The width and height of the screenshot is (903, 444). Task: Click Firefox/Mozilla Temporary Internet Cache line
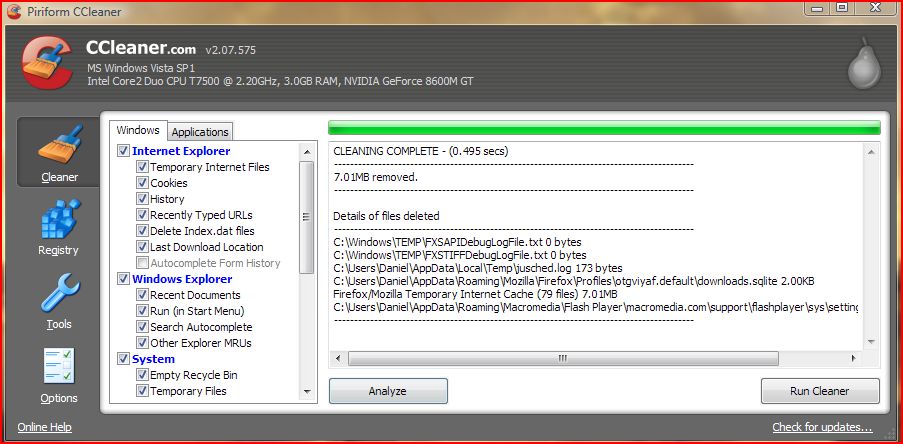click(x=475, y=294)
